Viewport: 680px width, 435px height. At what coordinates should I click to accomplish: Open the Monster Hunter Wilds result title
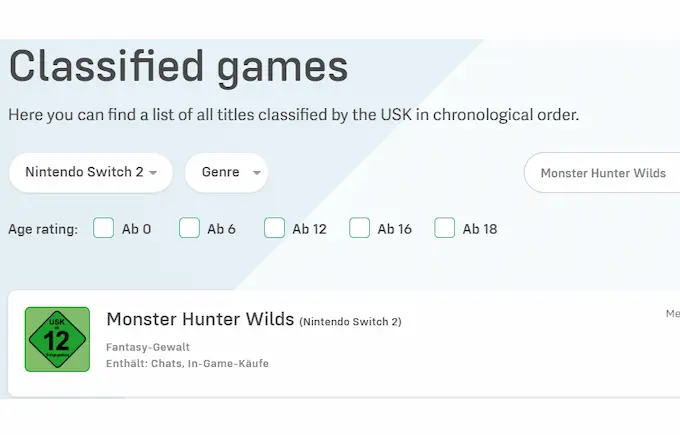[200, 319]
